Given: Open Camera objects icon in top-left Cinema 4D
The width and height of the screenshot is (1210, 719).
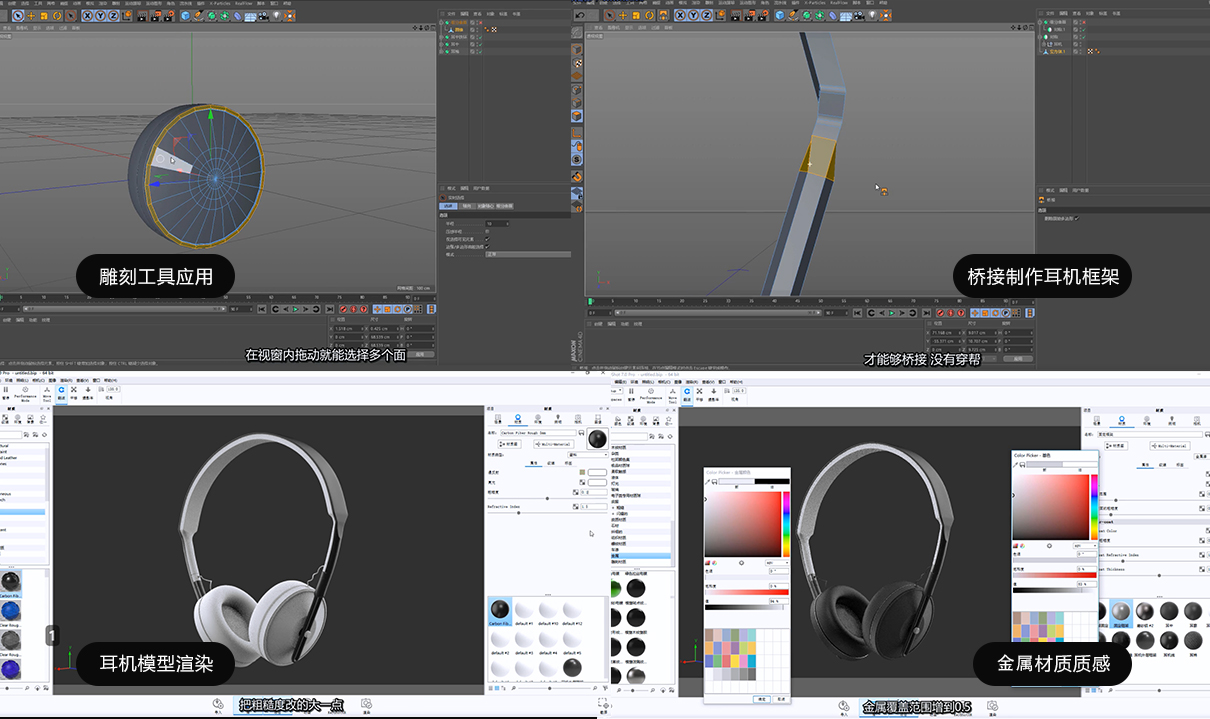Looking at the screenshot, I should tap(263, 15).
